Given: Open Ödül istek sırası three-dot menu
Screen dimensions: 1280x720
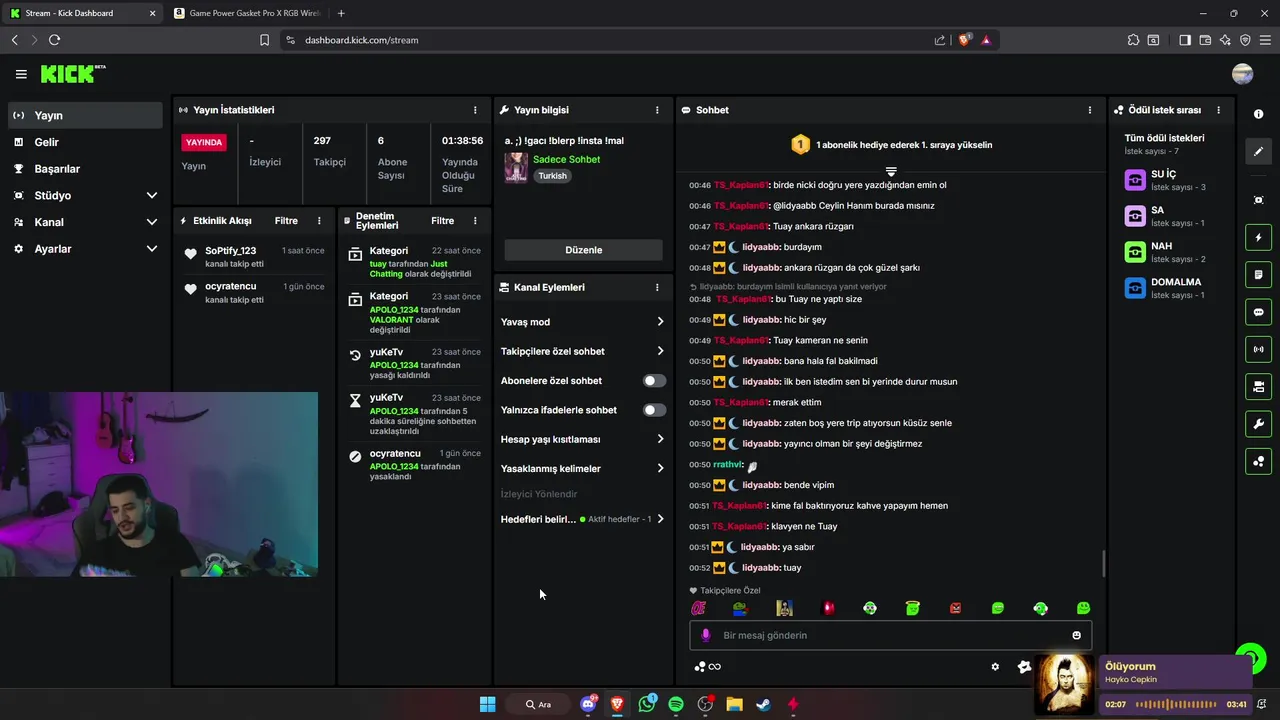Looking at the screenshot, I should click(1218, 110).
